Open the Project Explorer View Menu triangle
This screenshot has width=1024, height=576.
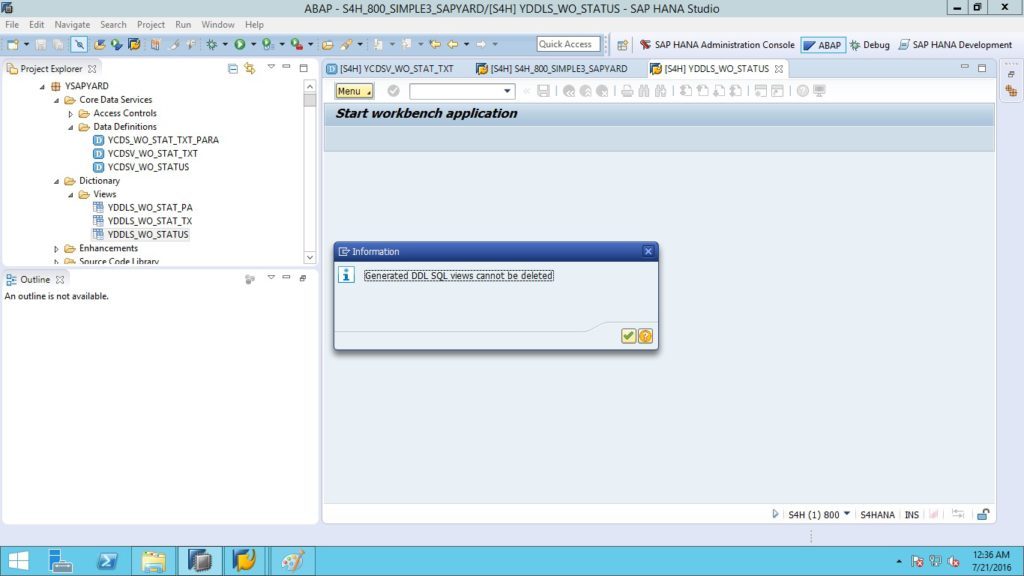pyautogui.click(x=271, y=67)
